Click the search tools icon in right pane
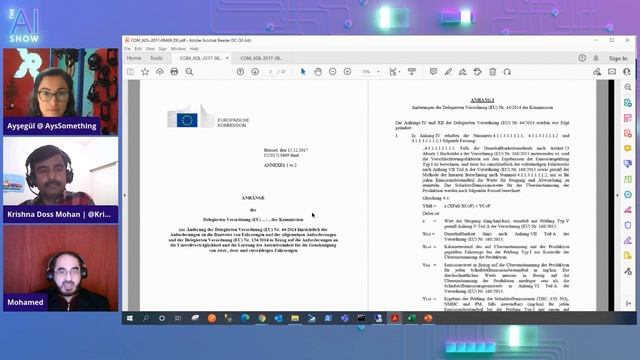This screenshot has height=360, width=640. click(628, 87)
